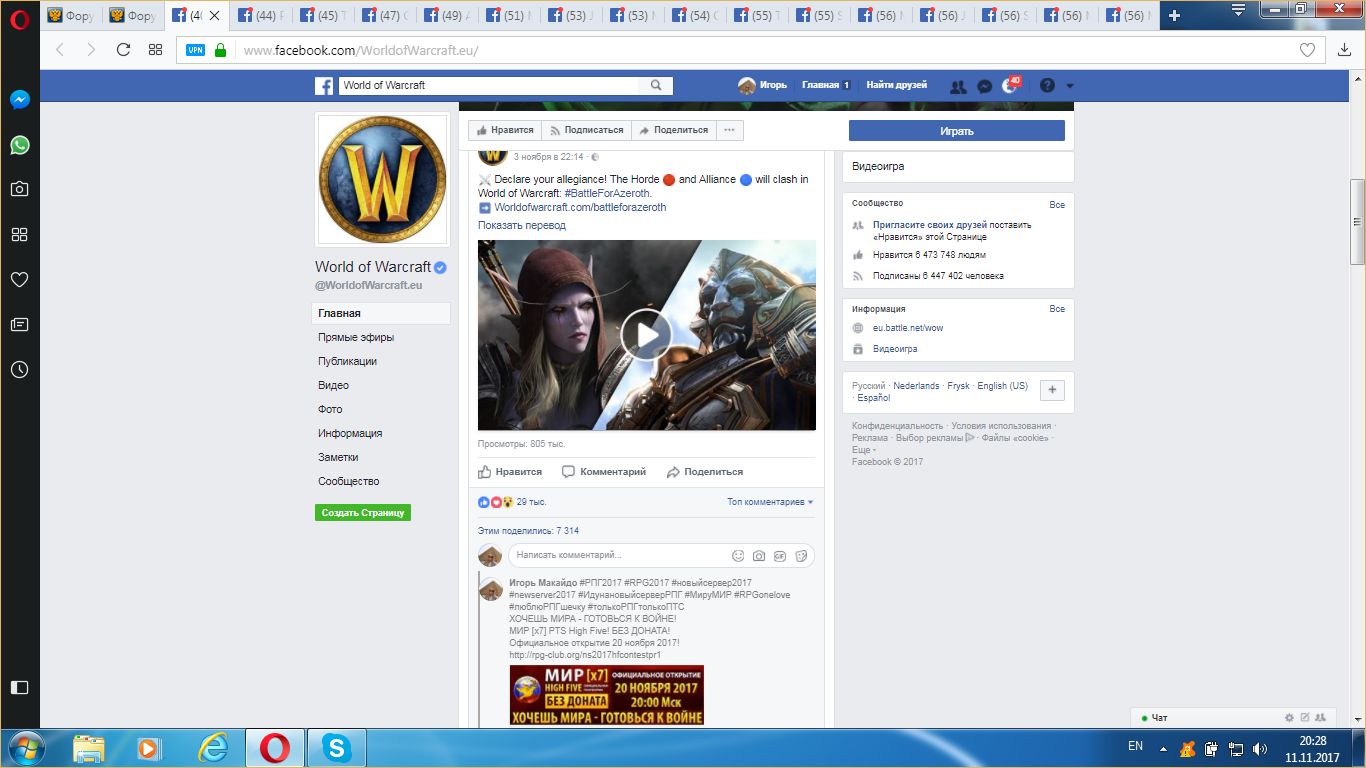Open WhatsApp in Opera sidebar
1366x768 pixels.
(19, 145)
